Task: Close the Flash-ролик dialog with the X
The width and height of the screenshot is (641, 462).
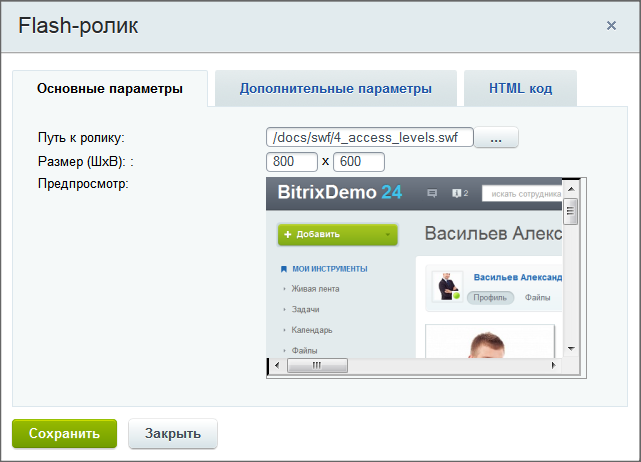Action: (x=611, y=26)
